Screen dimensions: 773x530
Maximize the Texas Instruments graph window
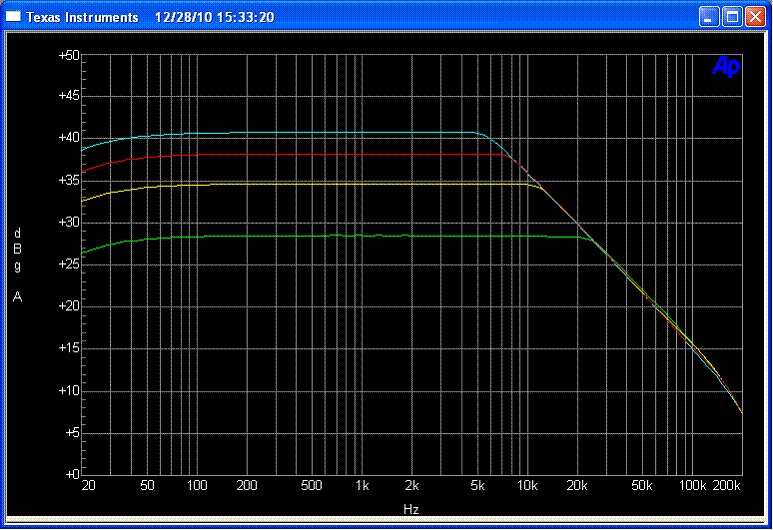[x=732, y=17]
